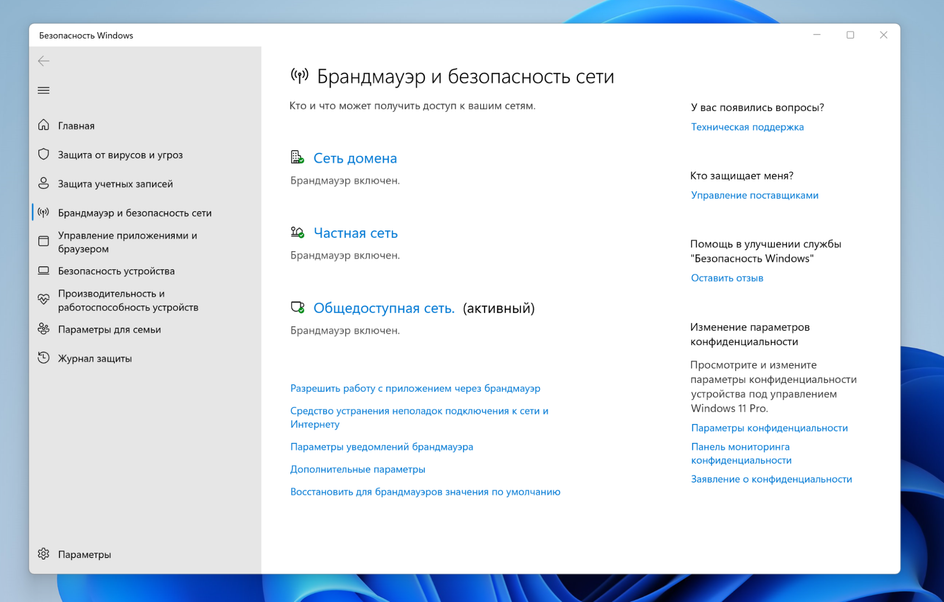Click the Брандмауэр и безопасность сети page heading
944x602 pixels.
click(465, 76)
